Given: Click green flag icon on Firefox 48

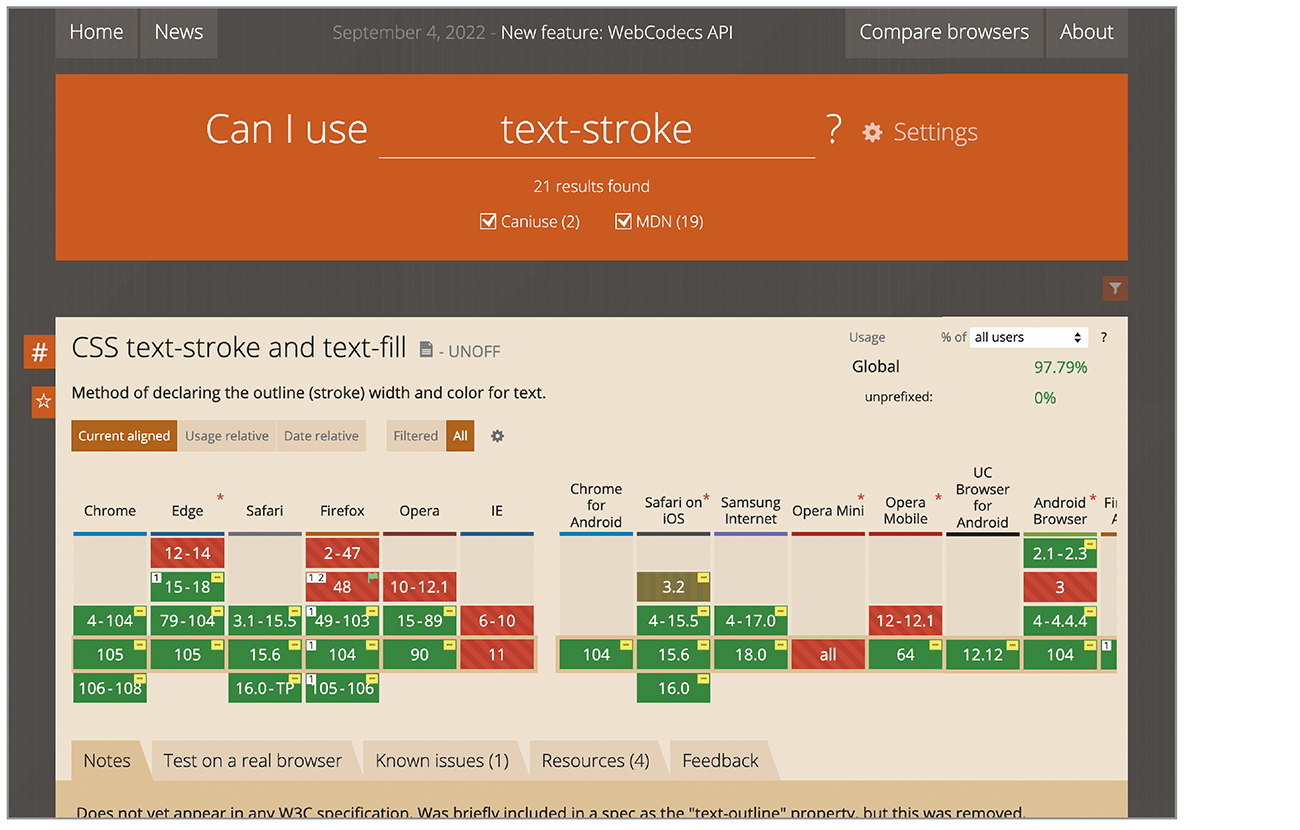Looking at the screenshot, I should (372, 578).
